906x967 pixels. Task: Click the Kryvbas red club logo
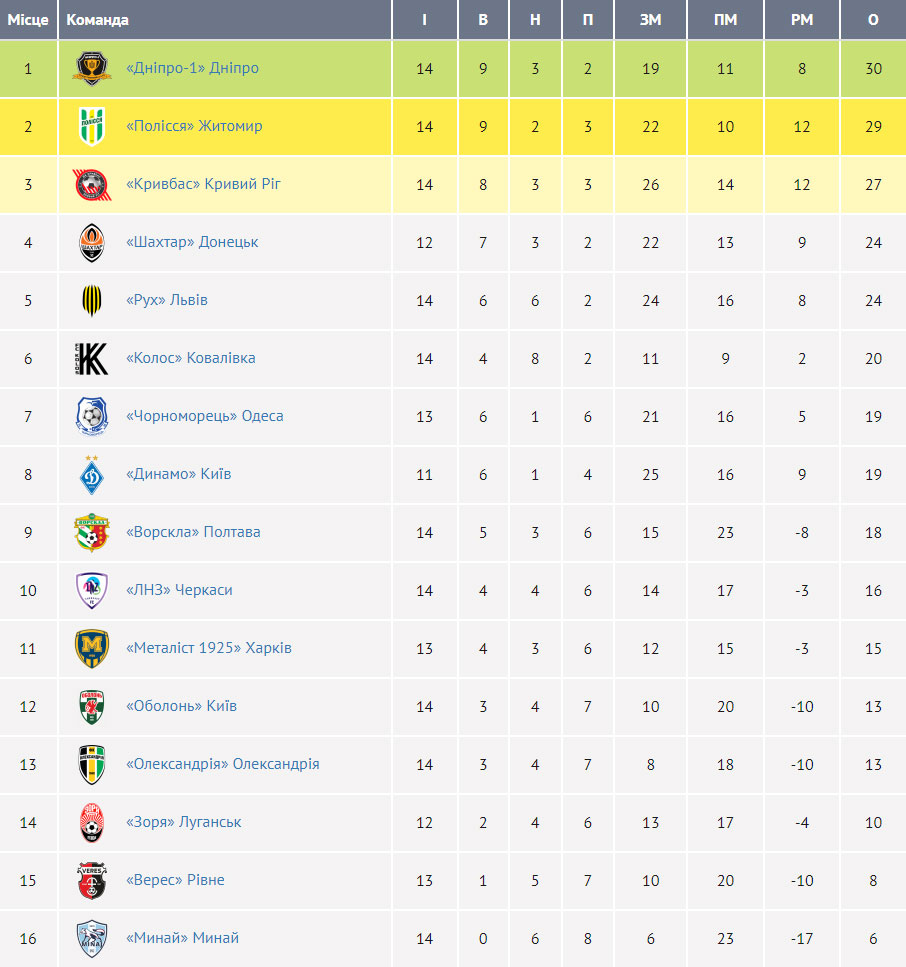92,184
